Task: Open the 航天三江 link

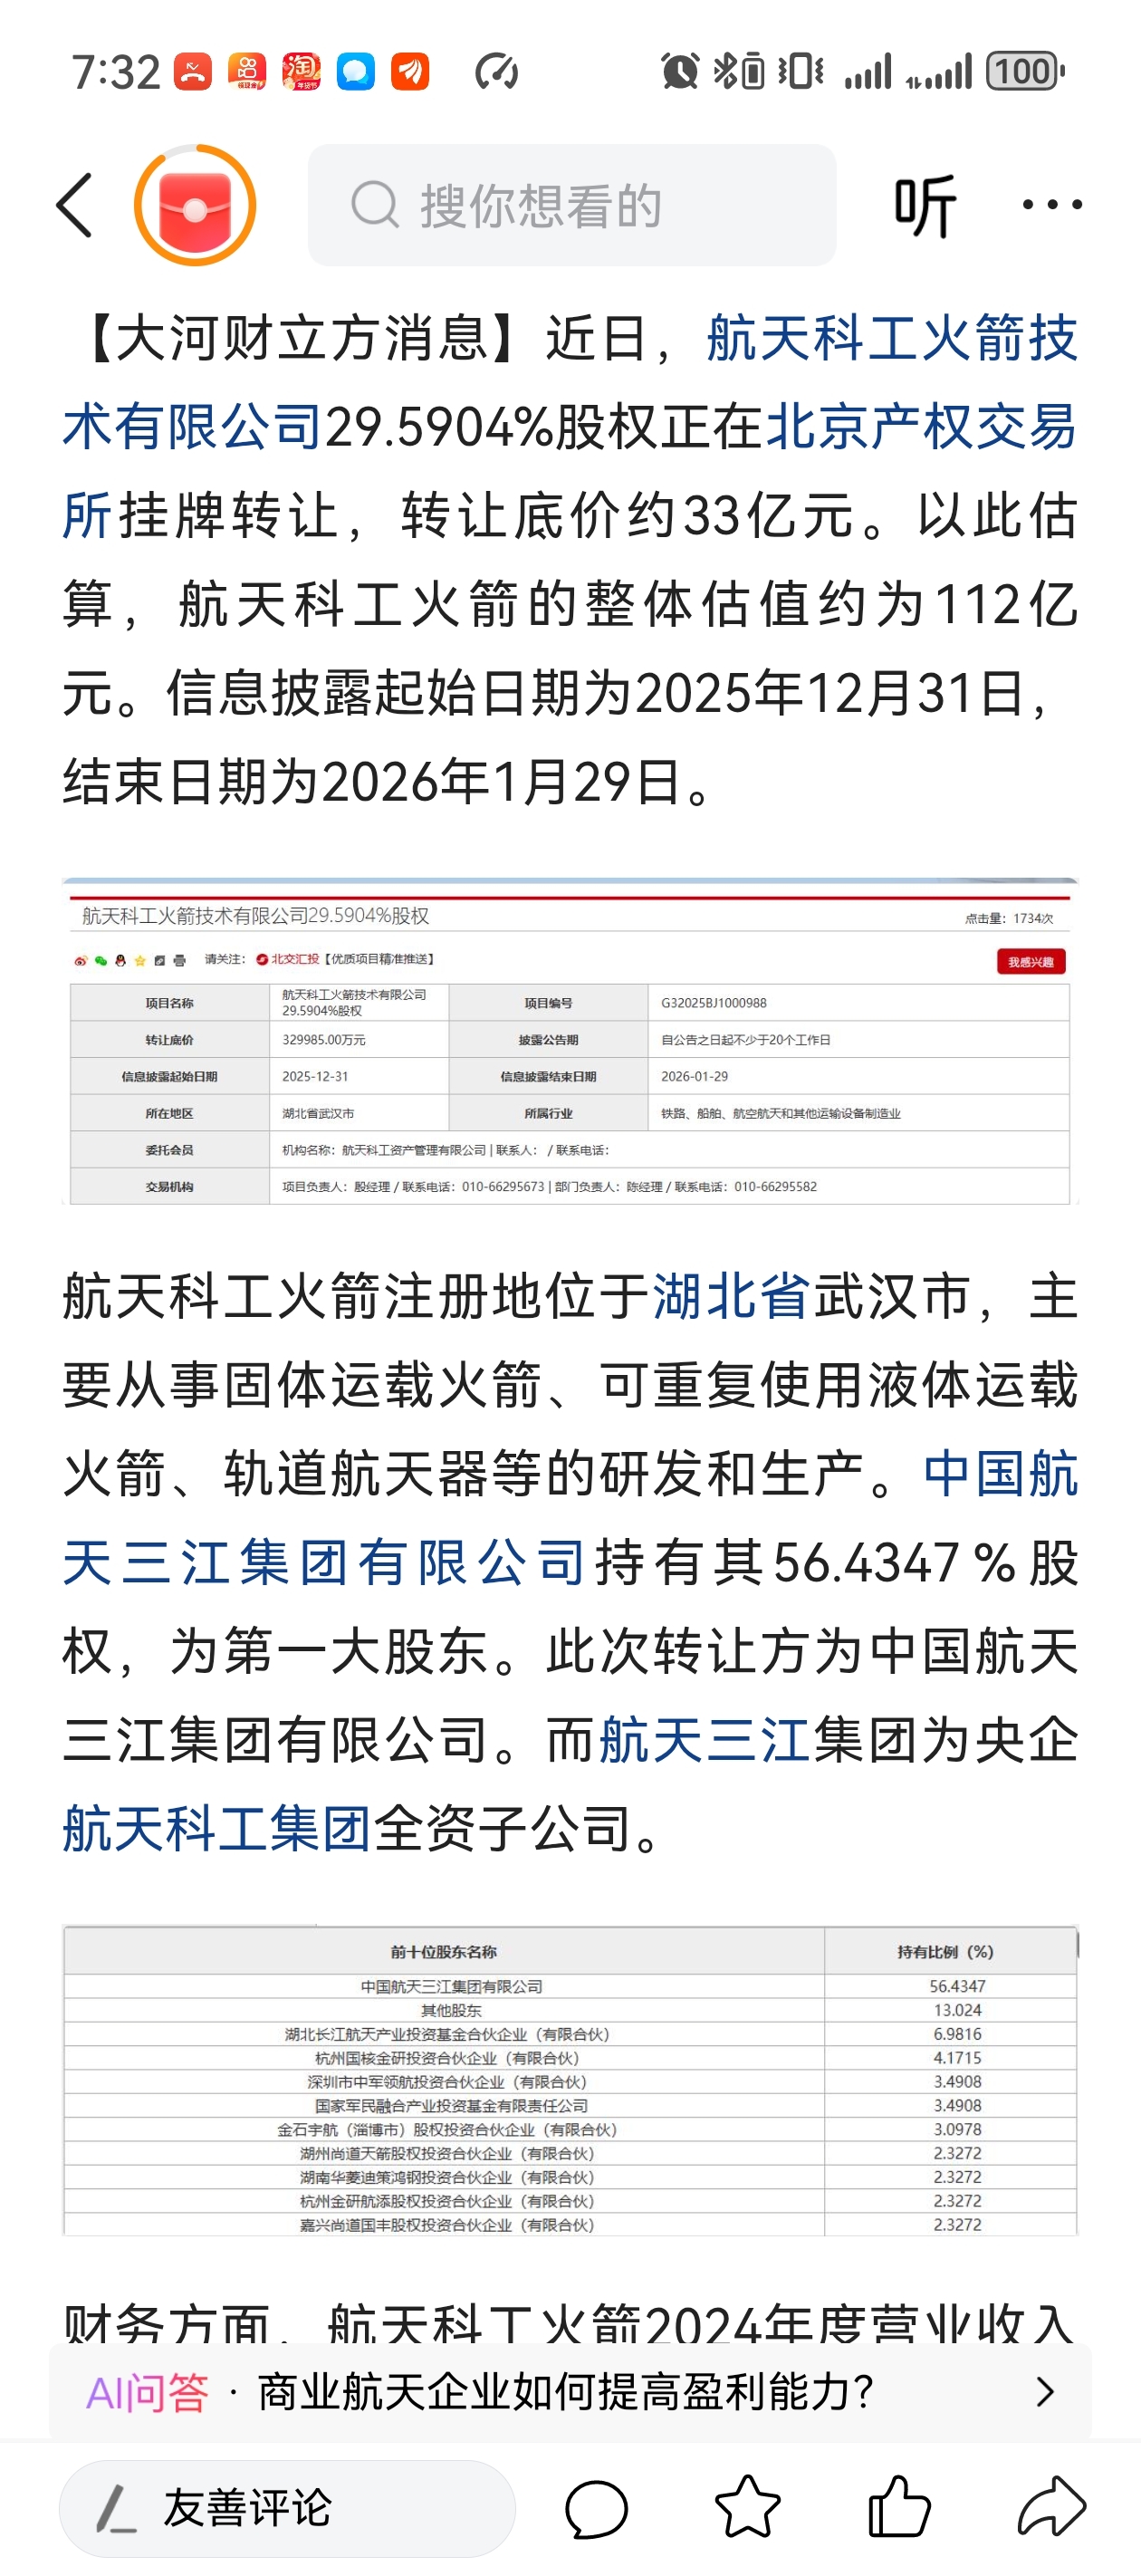Action: coord(705,1739)
